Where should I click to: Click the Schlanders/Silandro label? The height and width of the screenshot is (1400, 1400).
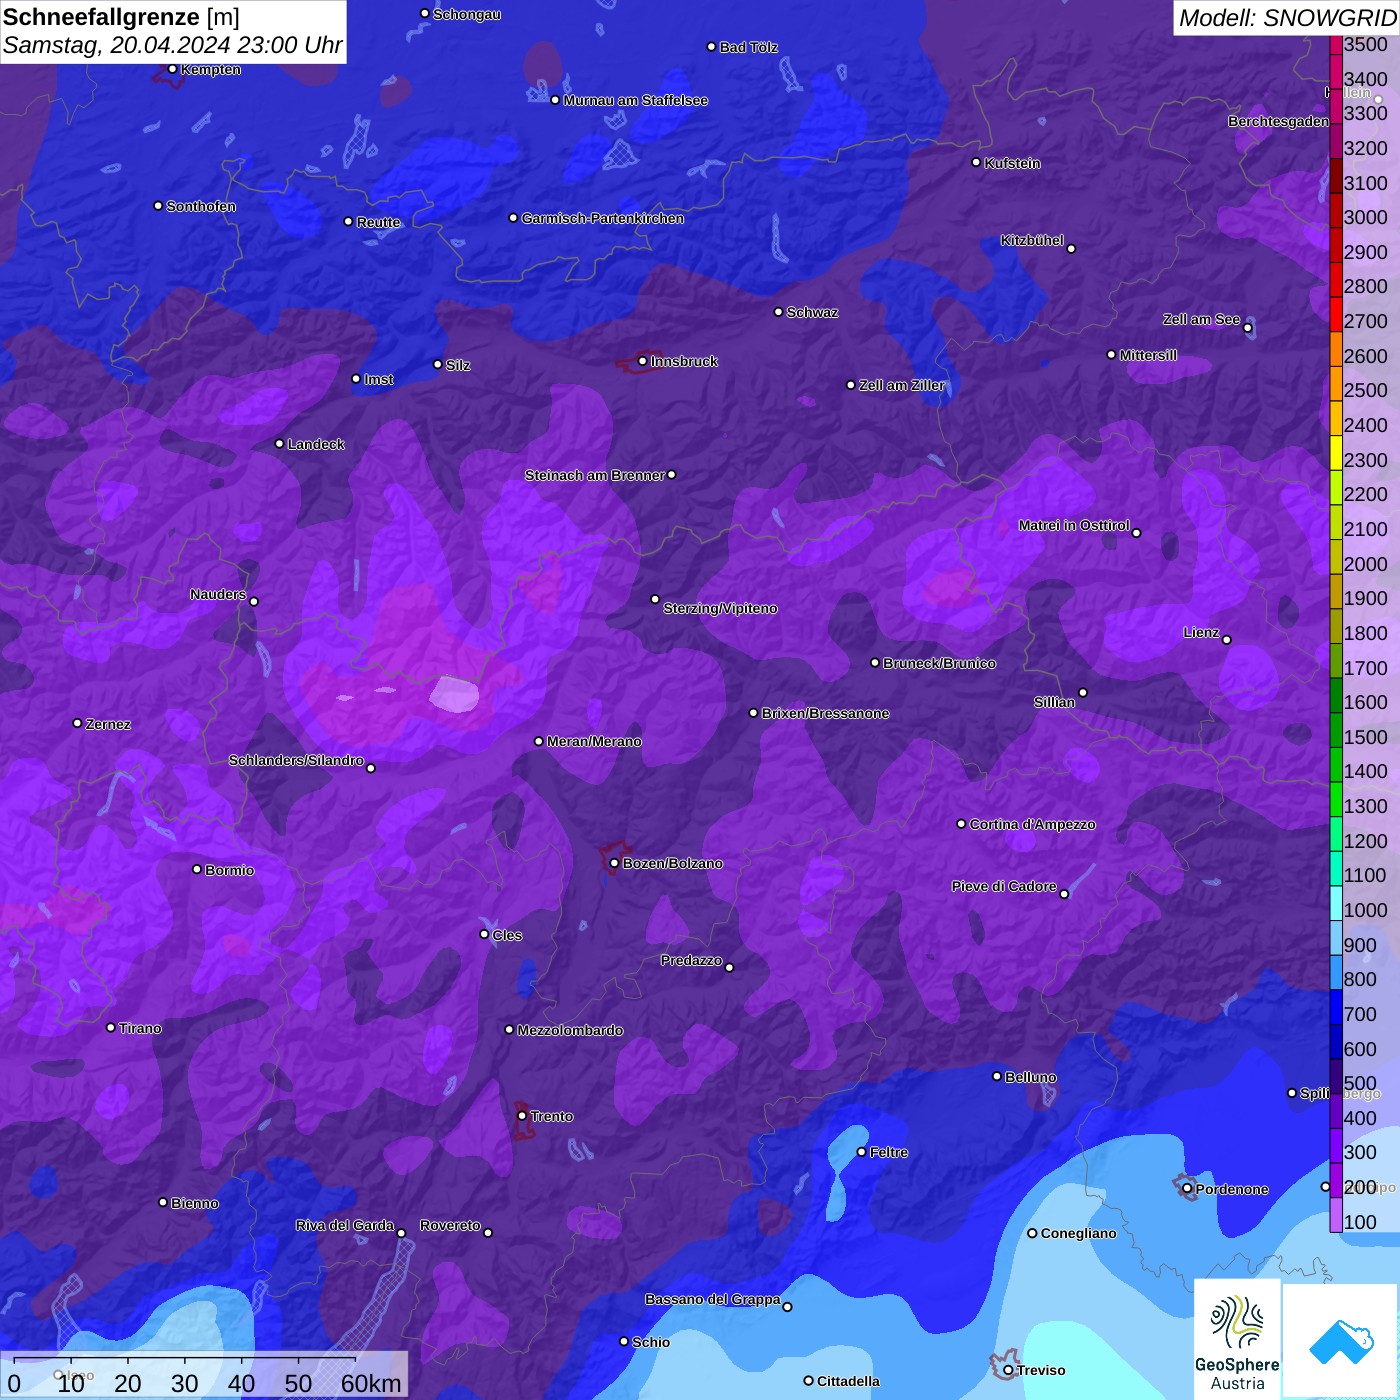coord(296,760)
